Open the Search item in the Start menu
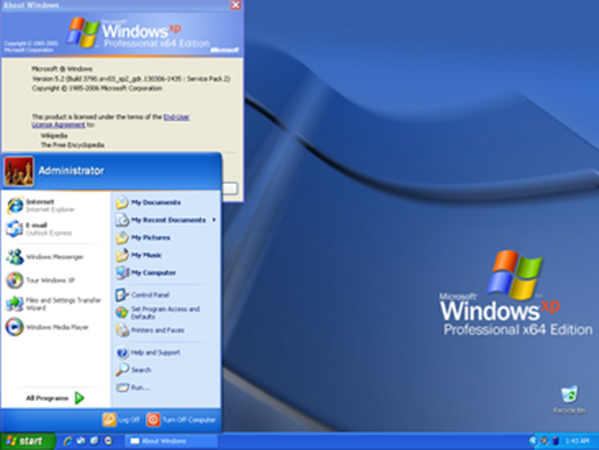 (x=167, y=370)
